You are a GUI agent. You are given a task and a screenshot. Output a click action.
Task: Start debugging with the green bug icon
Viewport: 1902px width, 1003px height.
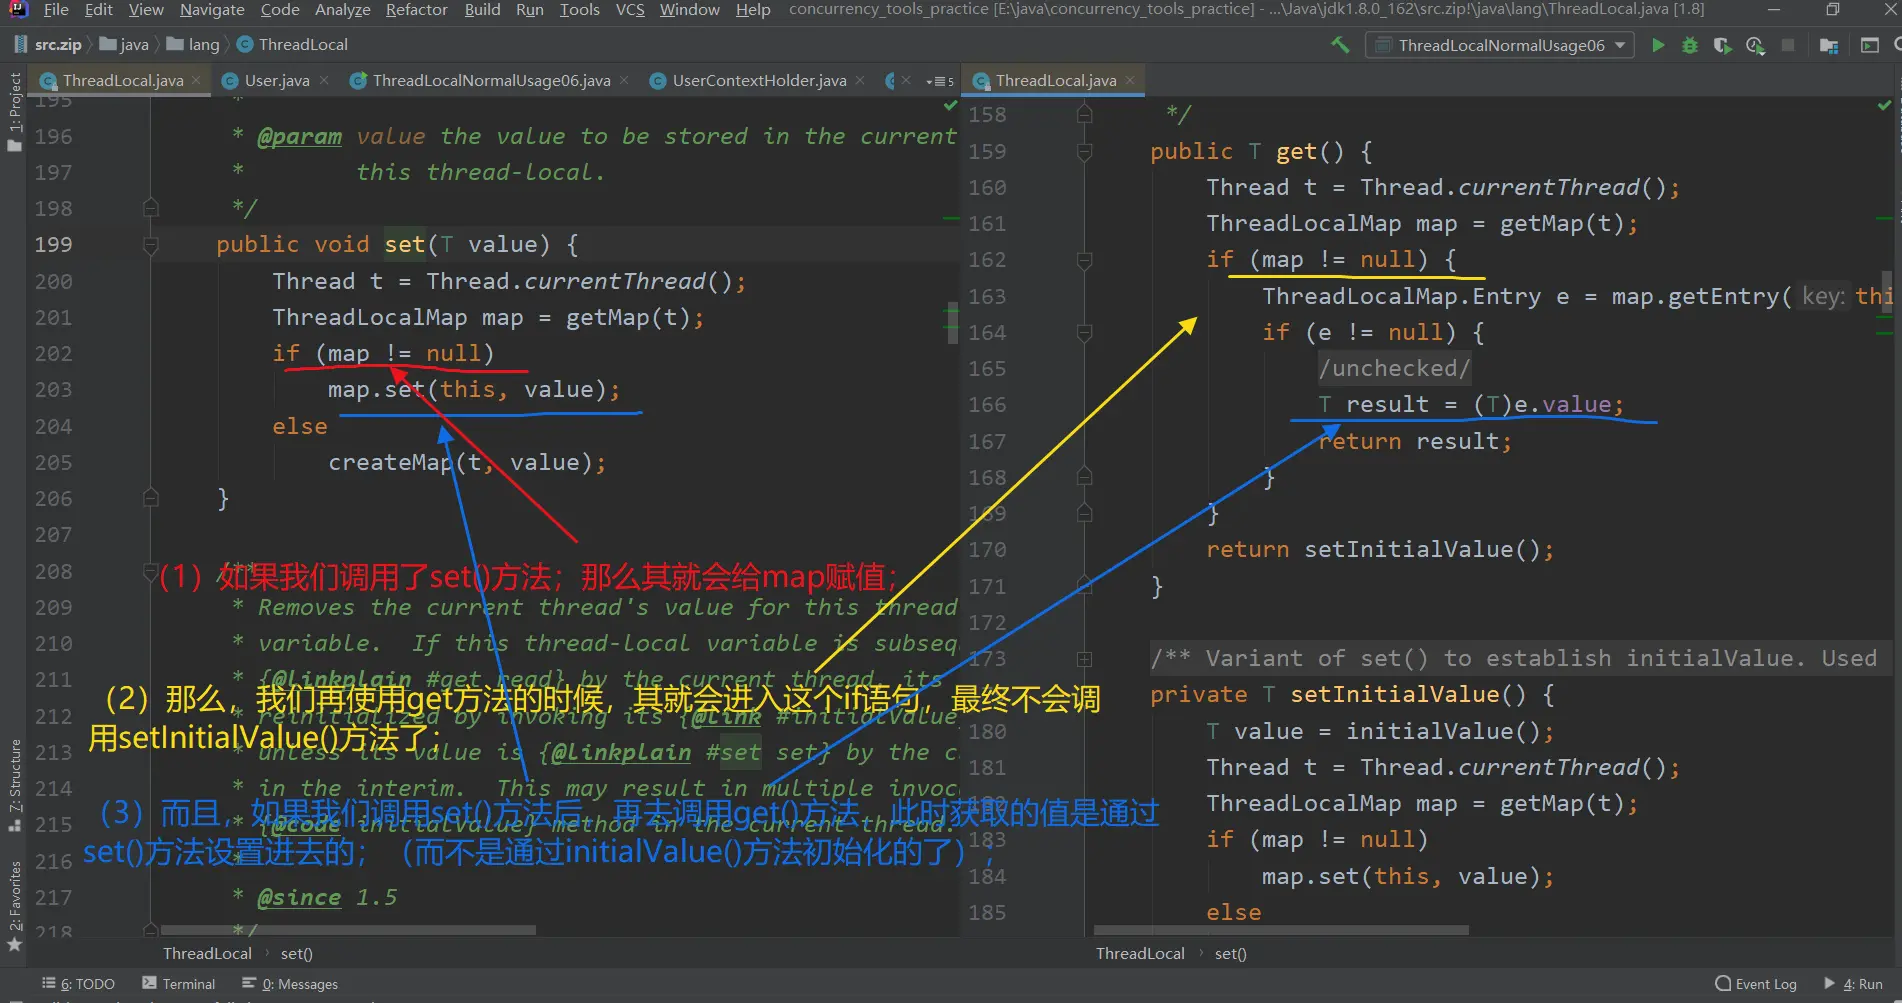click(x=1690, y=45)
